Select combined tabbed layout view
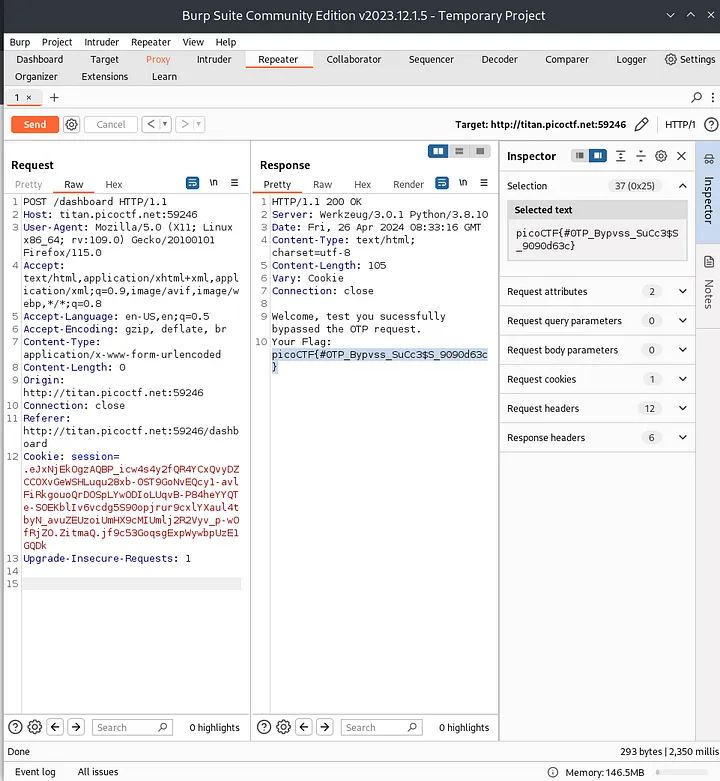 [480, 151]
